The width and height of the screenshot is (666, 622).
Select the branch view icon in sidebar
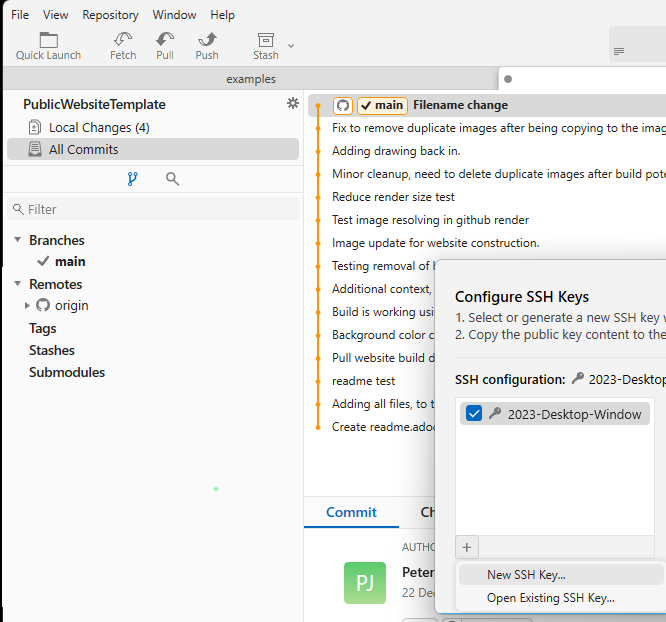point(132,179)
